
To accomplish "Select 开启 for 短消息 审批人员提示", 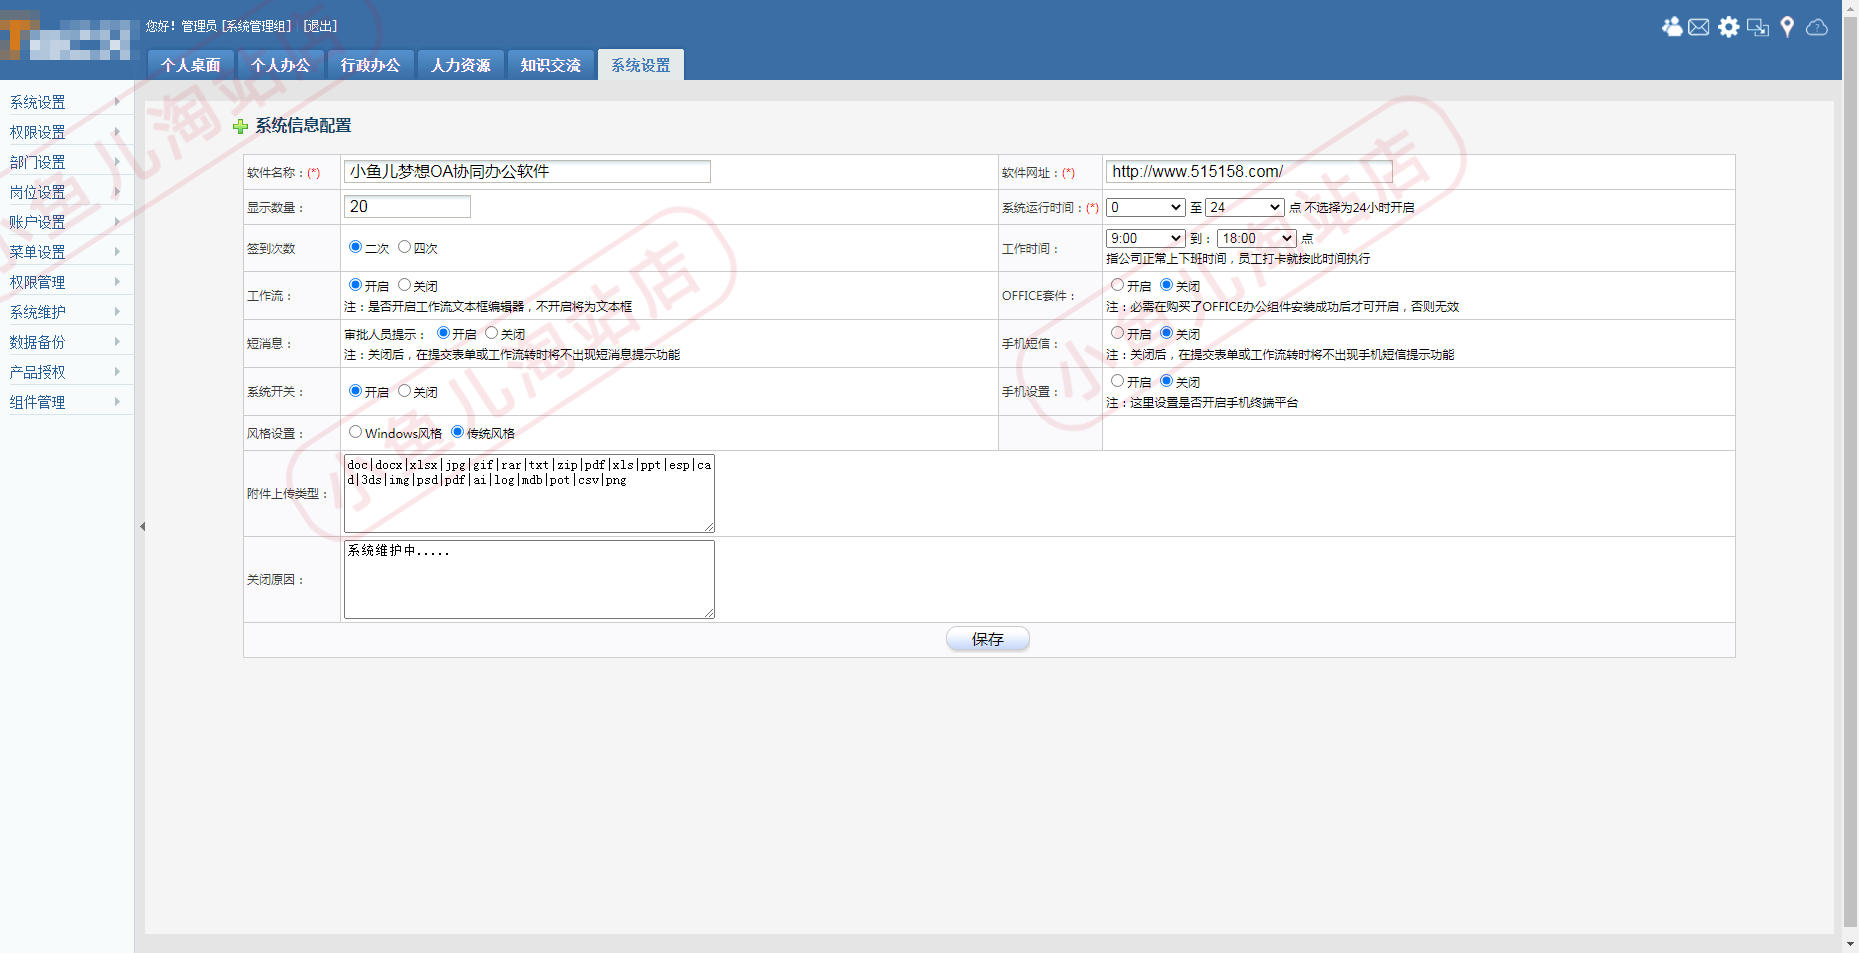I will [443, 333].
